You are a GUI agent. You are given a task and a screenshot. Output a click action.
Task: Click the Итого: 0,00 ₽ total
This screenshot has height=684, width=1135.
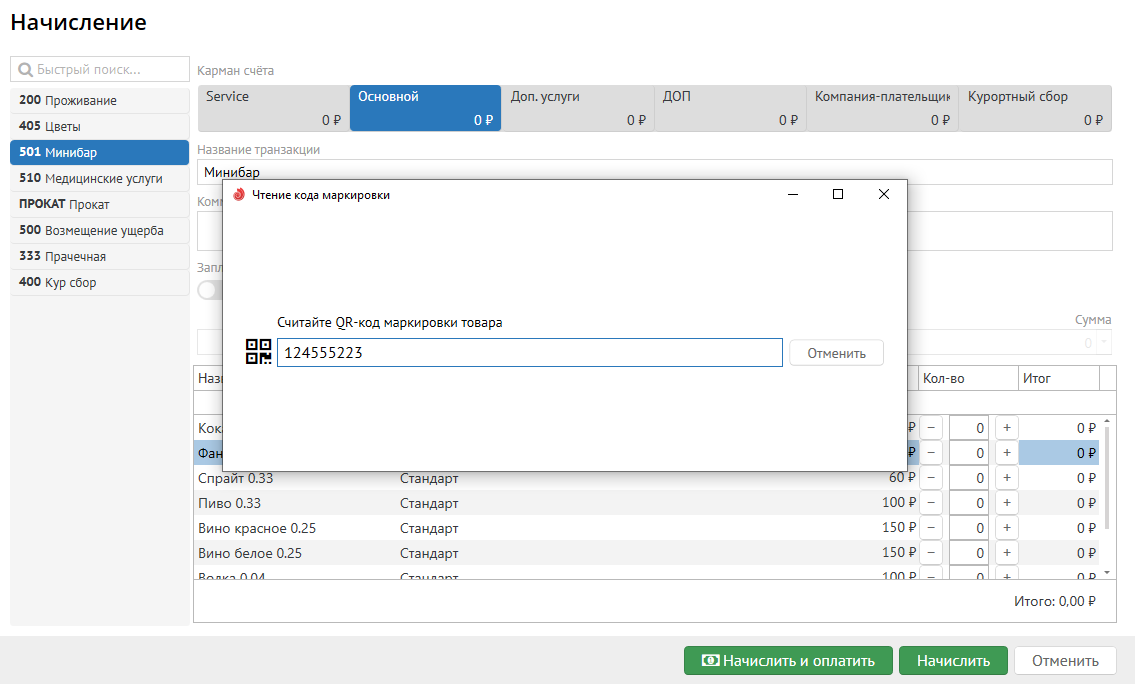[1055, 601]
